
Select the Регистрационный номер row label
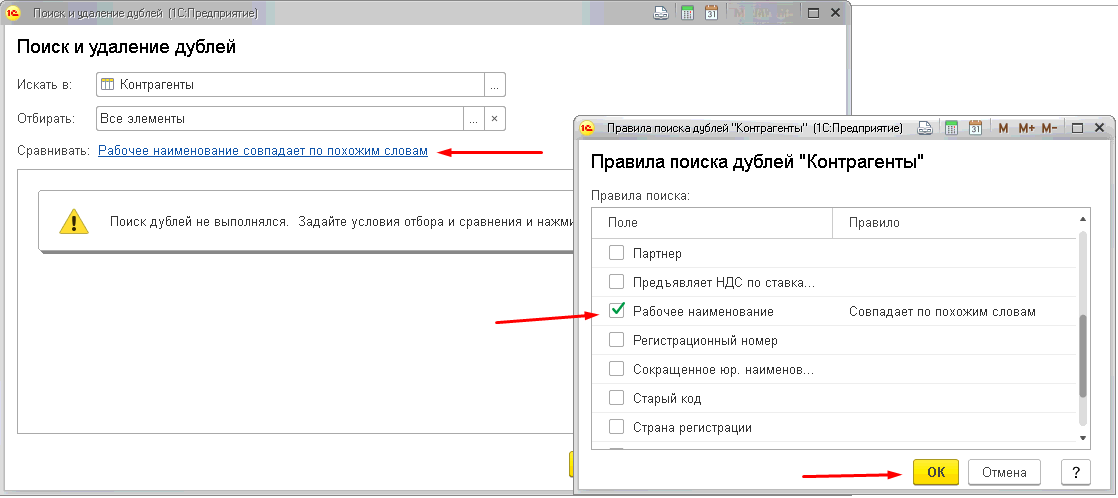click(x=705, y=340)
